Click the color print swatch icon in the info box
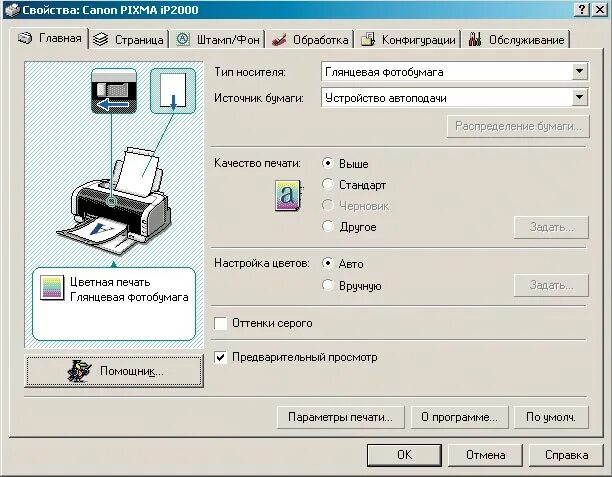This screenshot has width=612, height=477. (x=52, y=288)
